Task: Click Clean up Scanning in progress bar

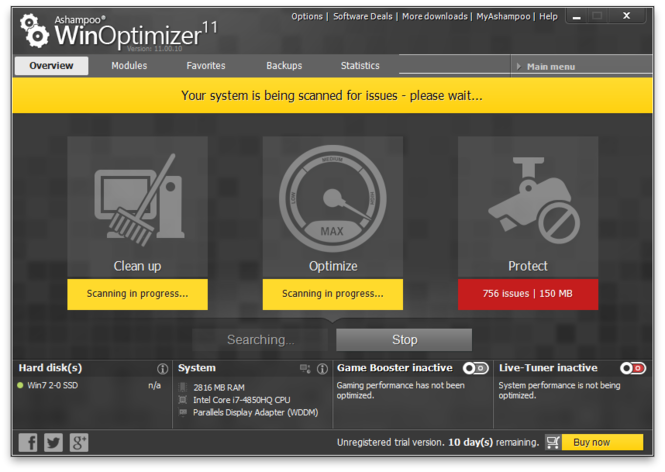Action: coord(137,294)
